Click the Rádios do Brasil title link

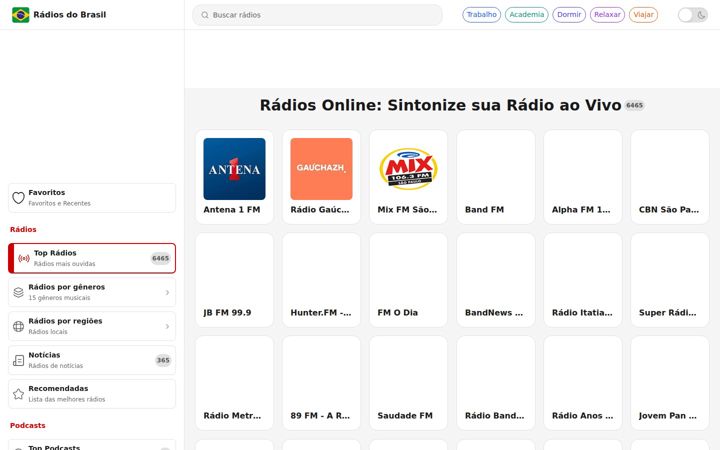[69, 15]
